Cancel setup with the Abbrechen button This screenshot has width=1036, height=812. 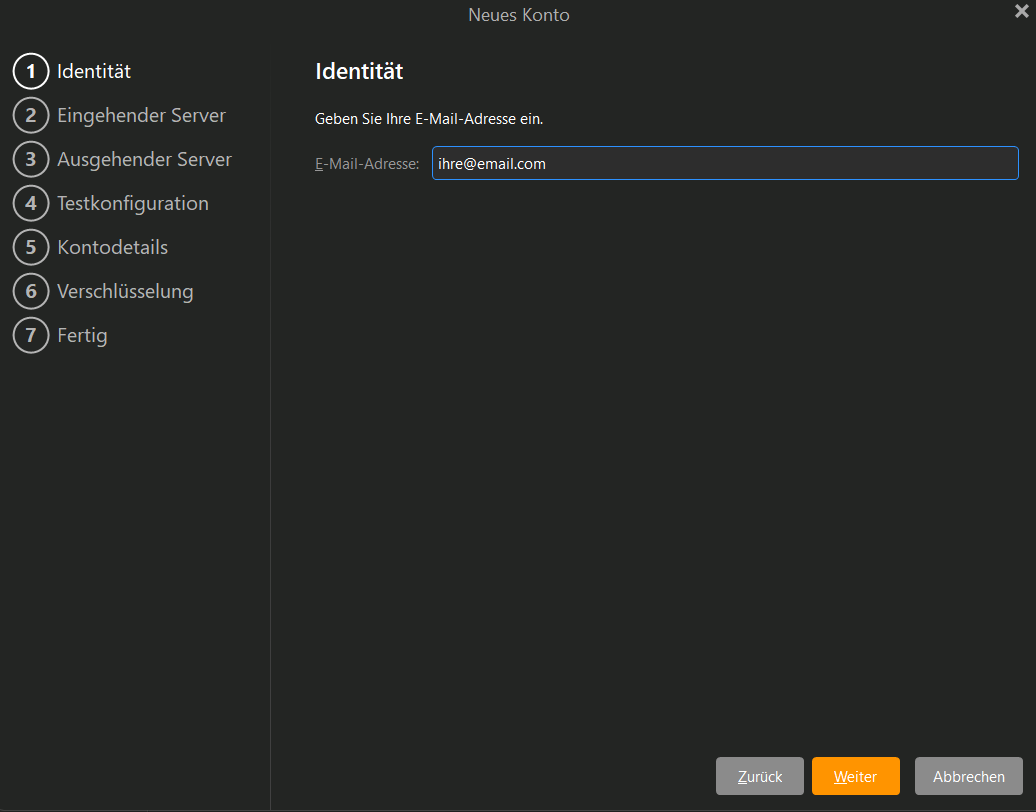tap(968, 776)
